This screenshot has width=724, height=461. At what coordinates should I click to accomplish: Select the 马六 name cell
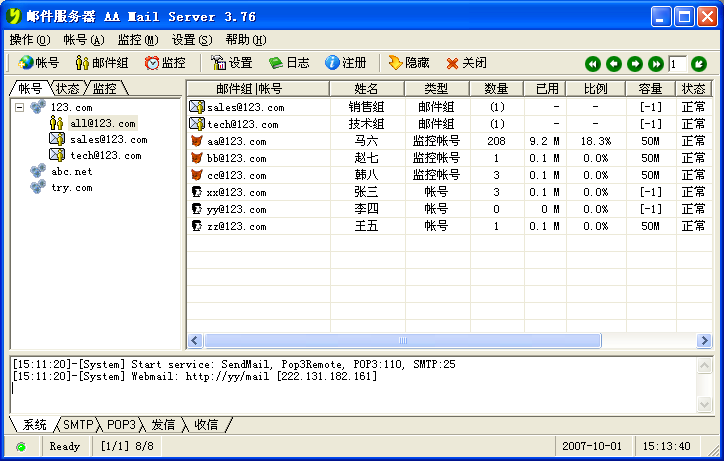367,141
